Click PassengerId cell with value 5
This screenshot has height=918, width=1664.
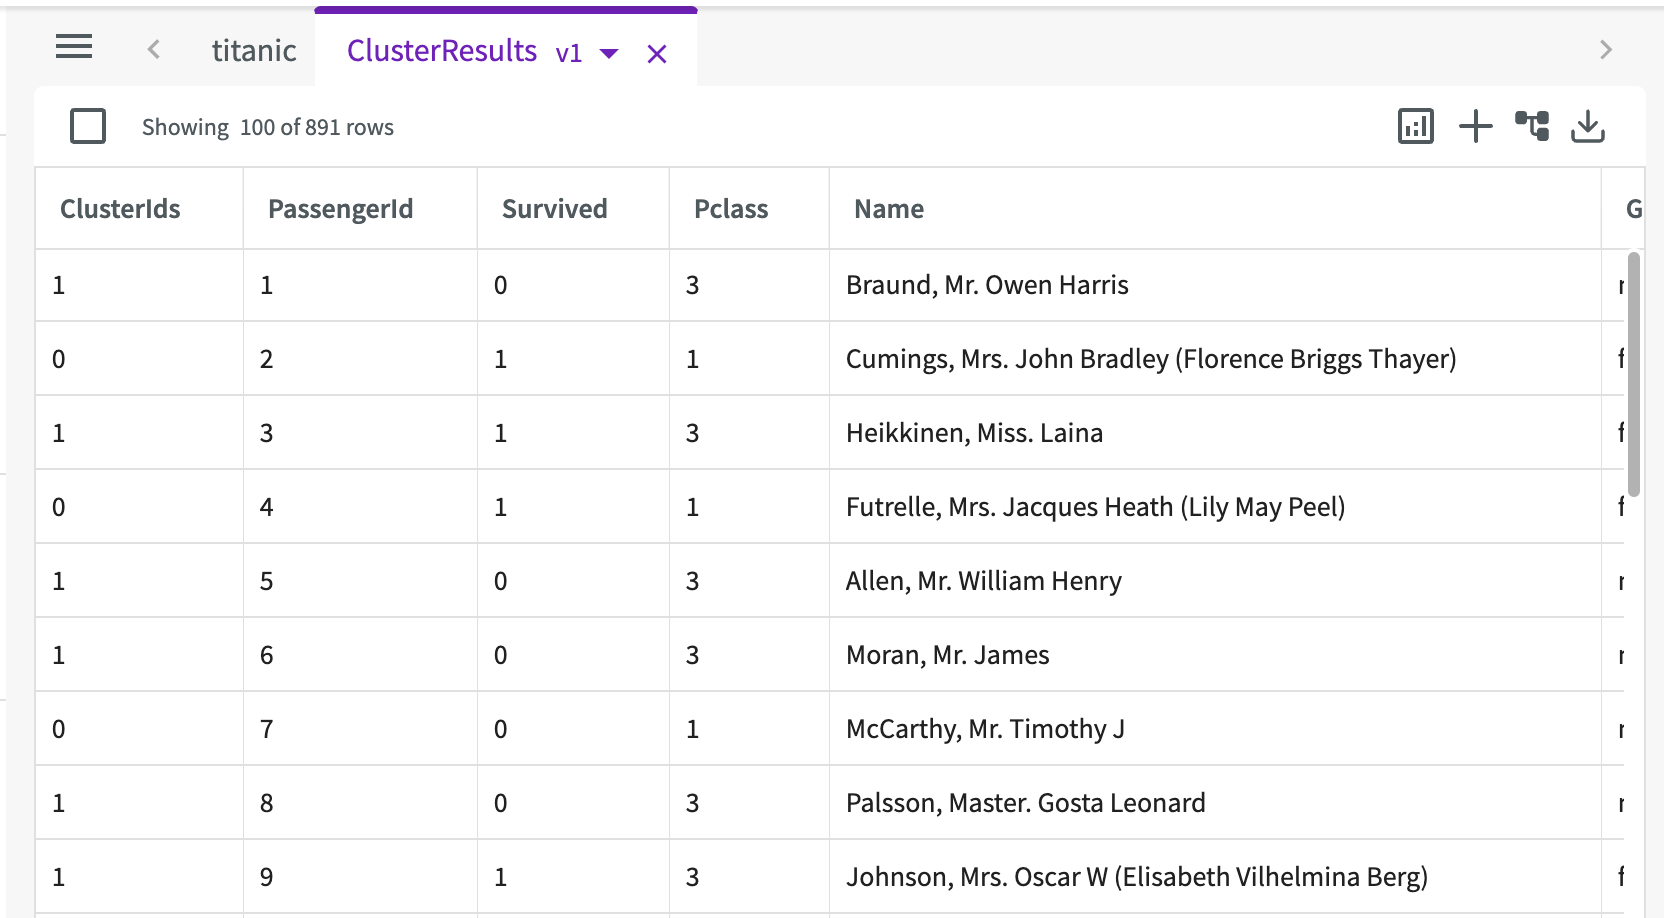tap(361, 581)
